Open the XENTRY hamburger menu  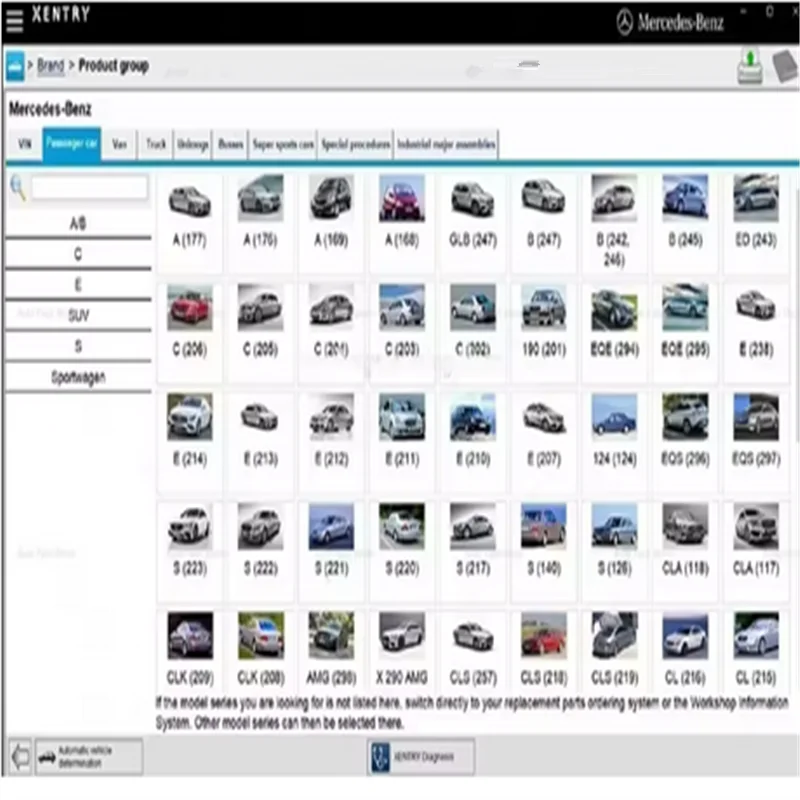[x=14, y=19]
